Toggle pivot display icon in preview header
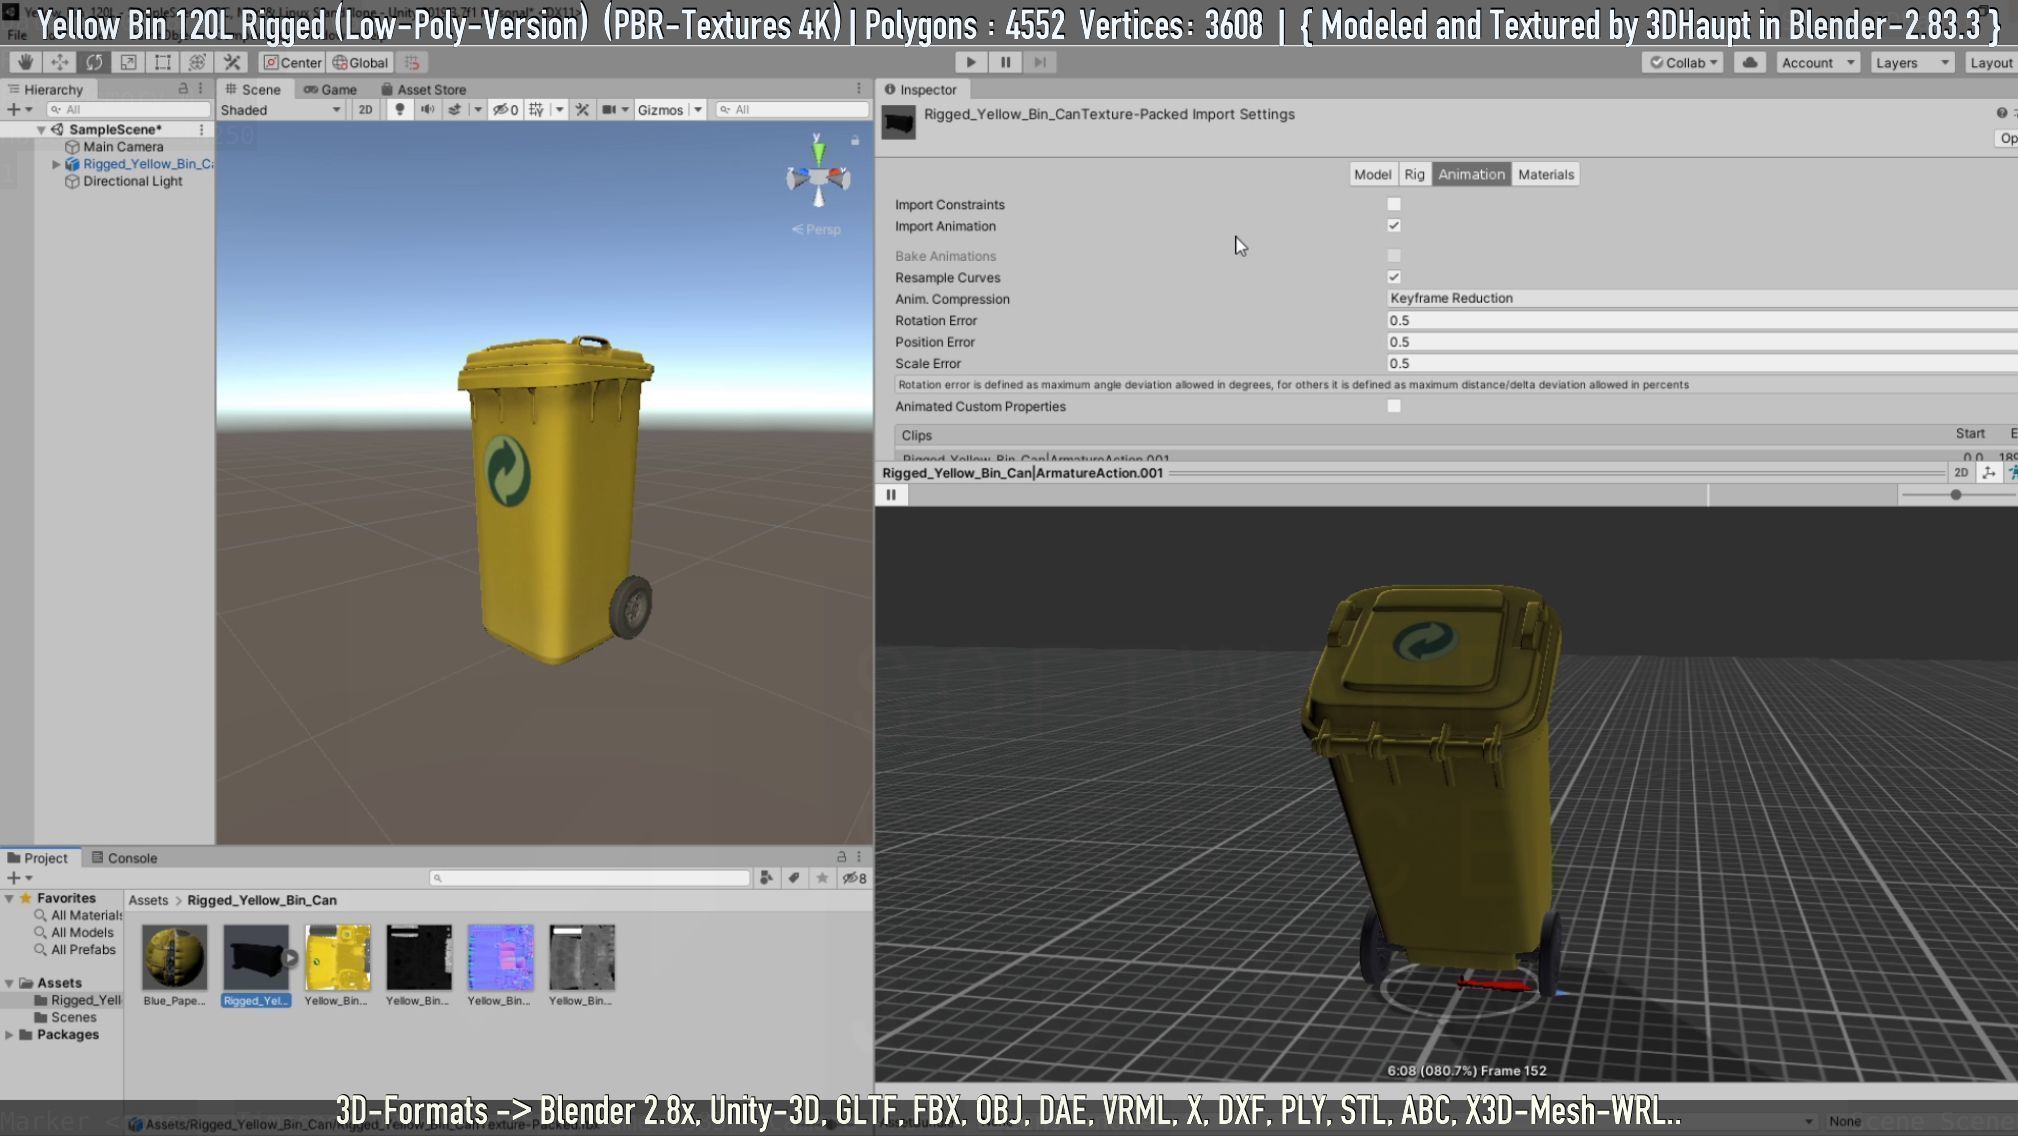2018x1136 pixels. pyautogui.click(x=1989, y=473)
